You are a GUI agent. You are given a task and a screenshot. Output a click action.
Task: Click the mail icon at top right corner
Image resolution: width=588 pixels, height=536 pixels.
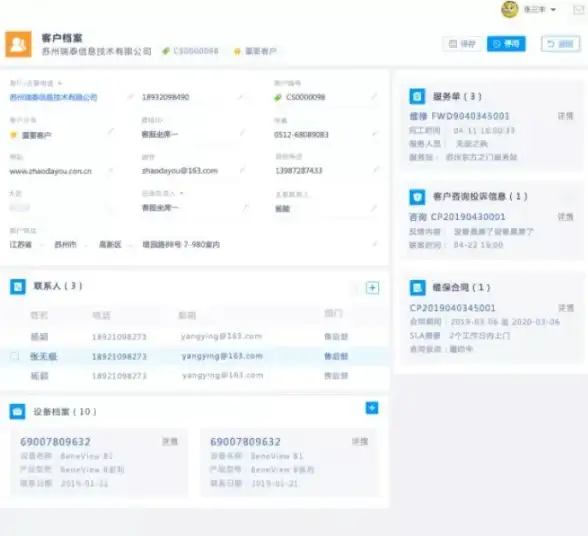(x=579, y=10)
